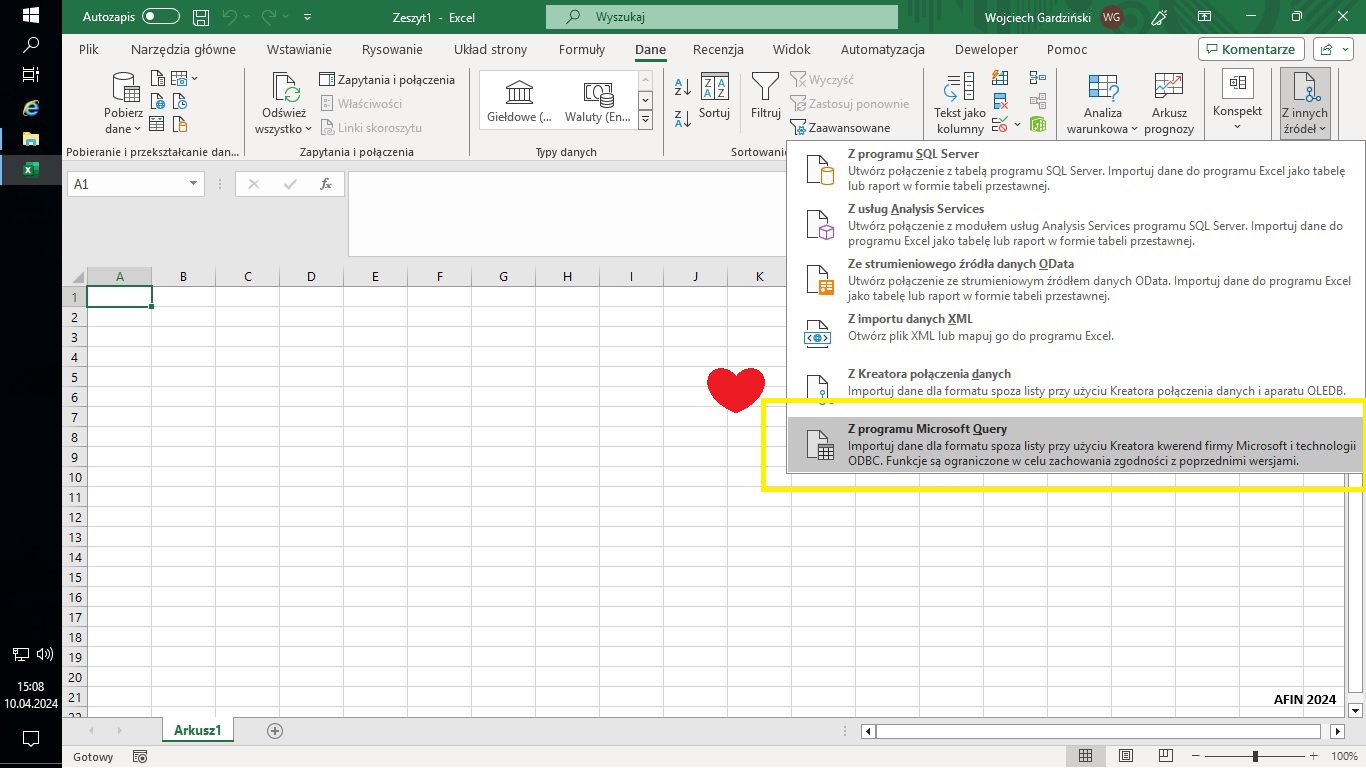Click the insert function fx icon
This screenshot has height=768, width=1366.
point(325,184)
